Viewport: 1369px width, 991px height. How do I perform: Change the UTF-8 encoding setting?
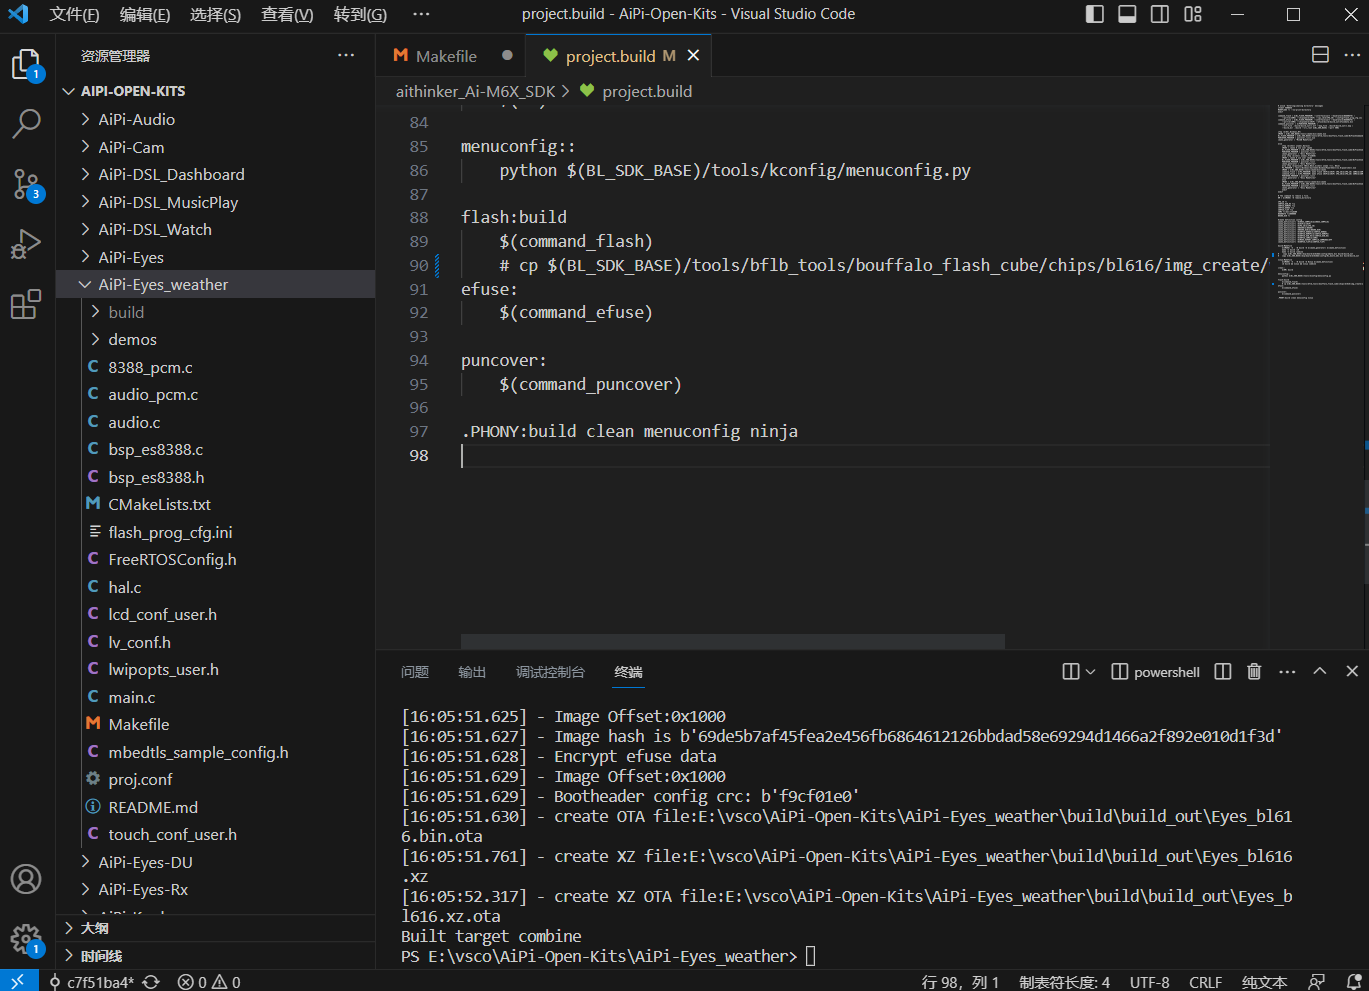click(x=1149, y=982)
